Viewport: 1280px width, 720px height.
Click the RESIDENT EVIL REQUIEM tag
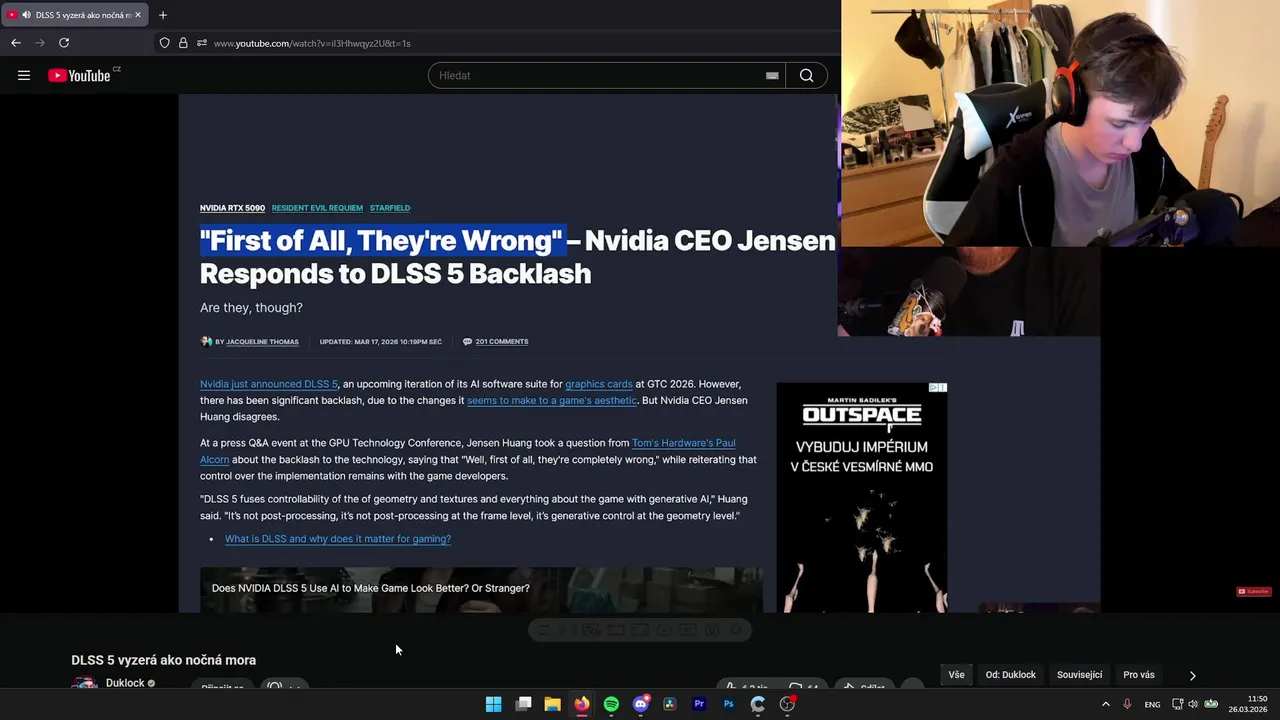(317, 208)
